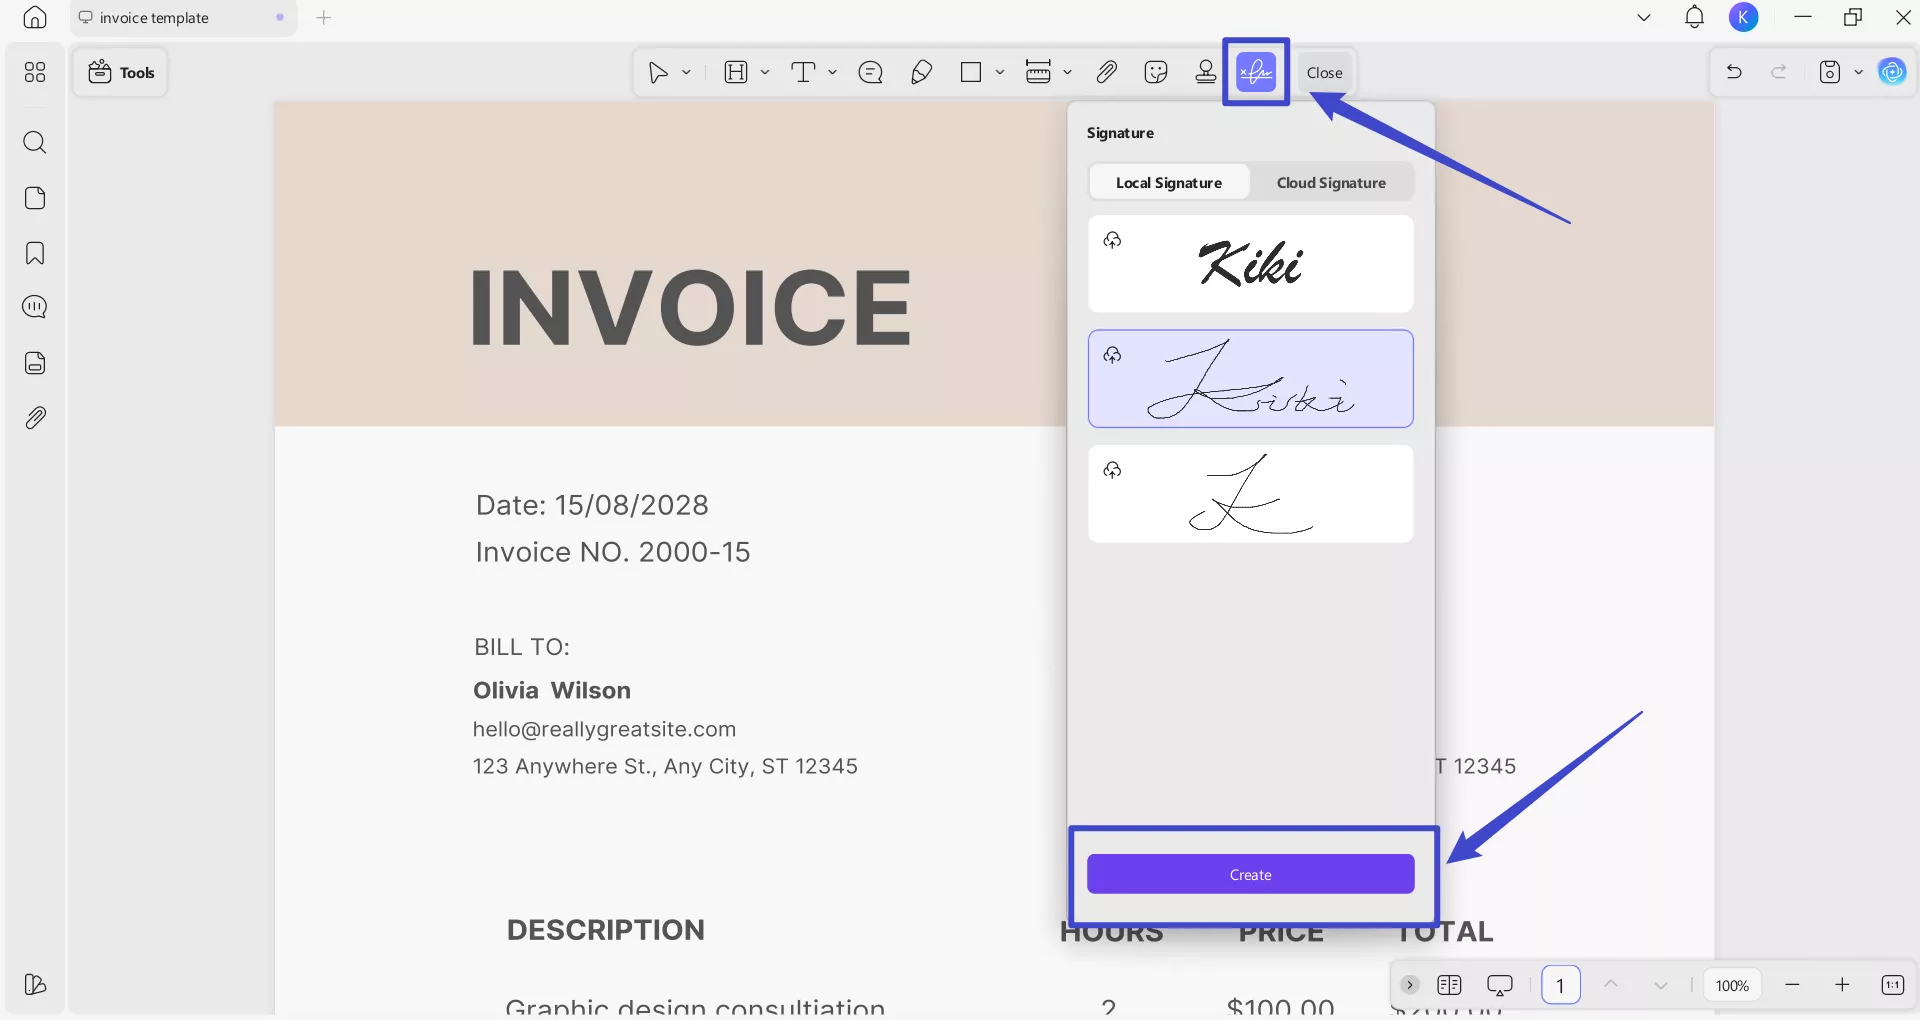The height and width of the screenshot is (1020, 1920).
Task: Click the Attach file paperclip tool
Action: tap(1106, 71)
